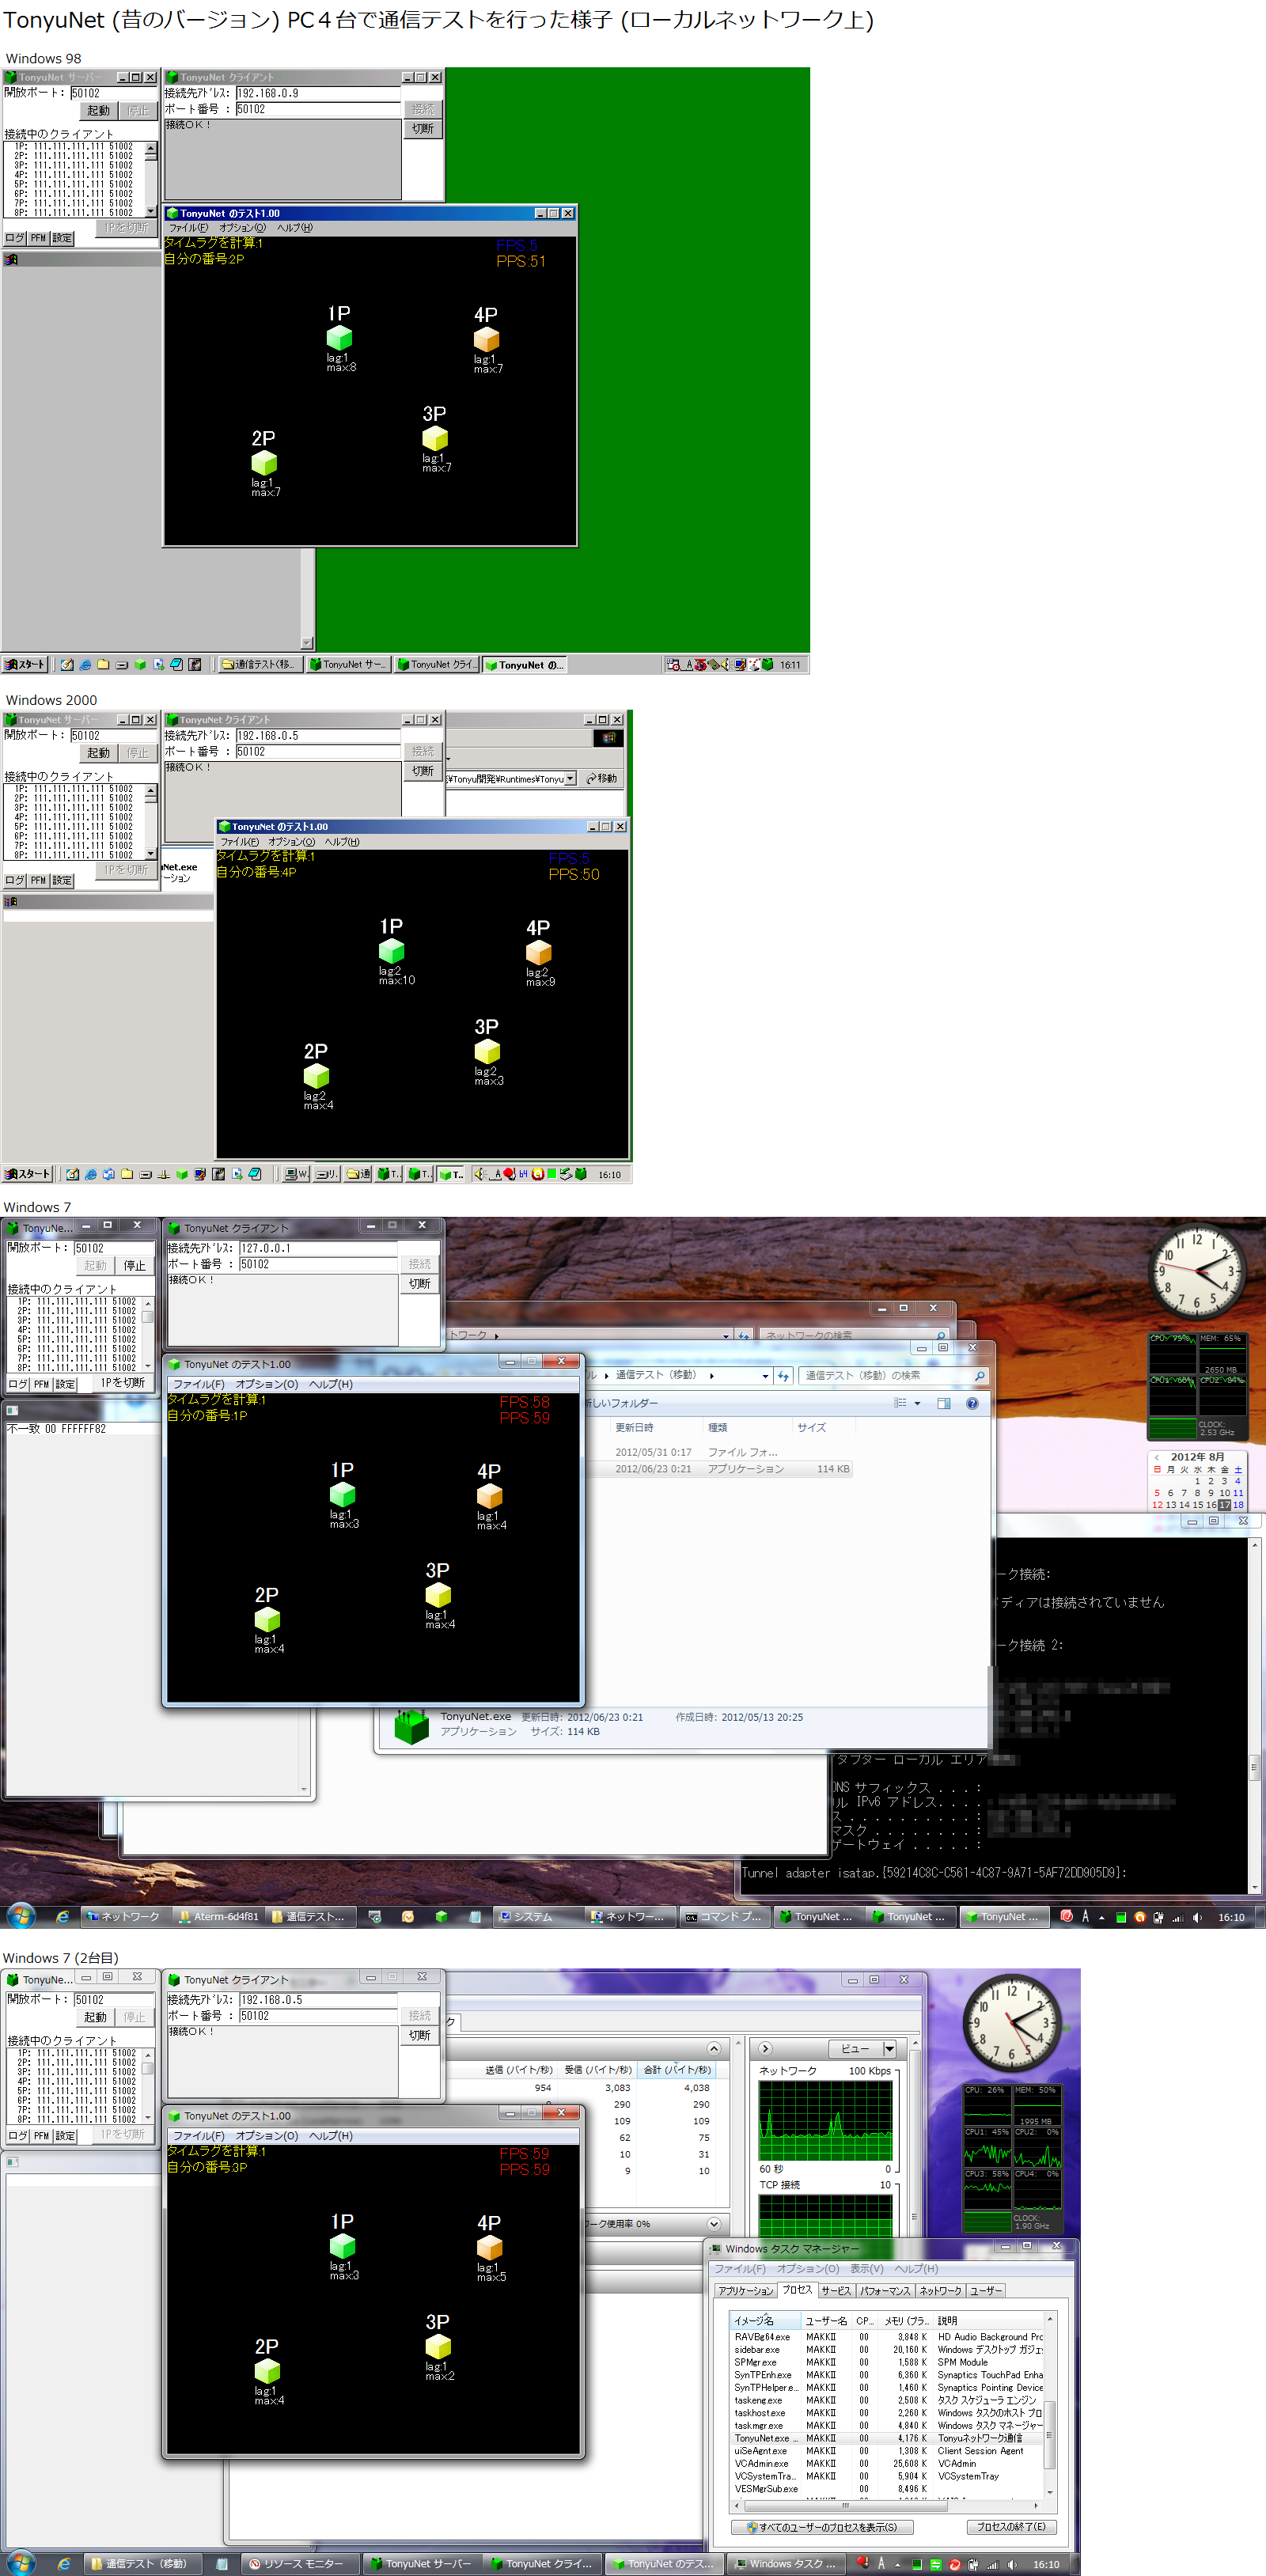Screen dimensions: 1266x2576
Task: Click ログ button in Windows 2000 server window
Action: [15, 880]
